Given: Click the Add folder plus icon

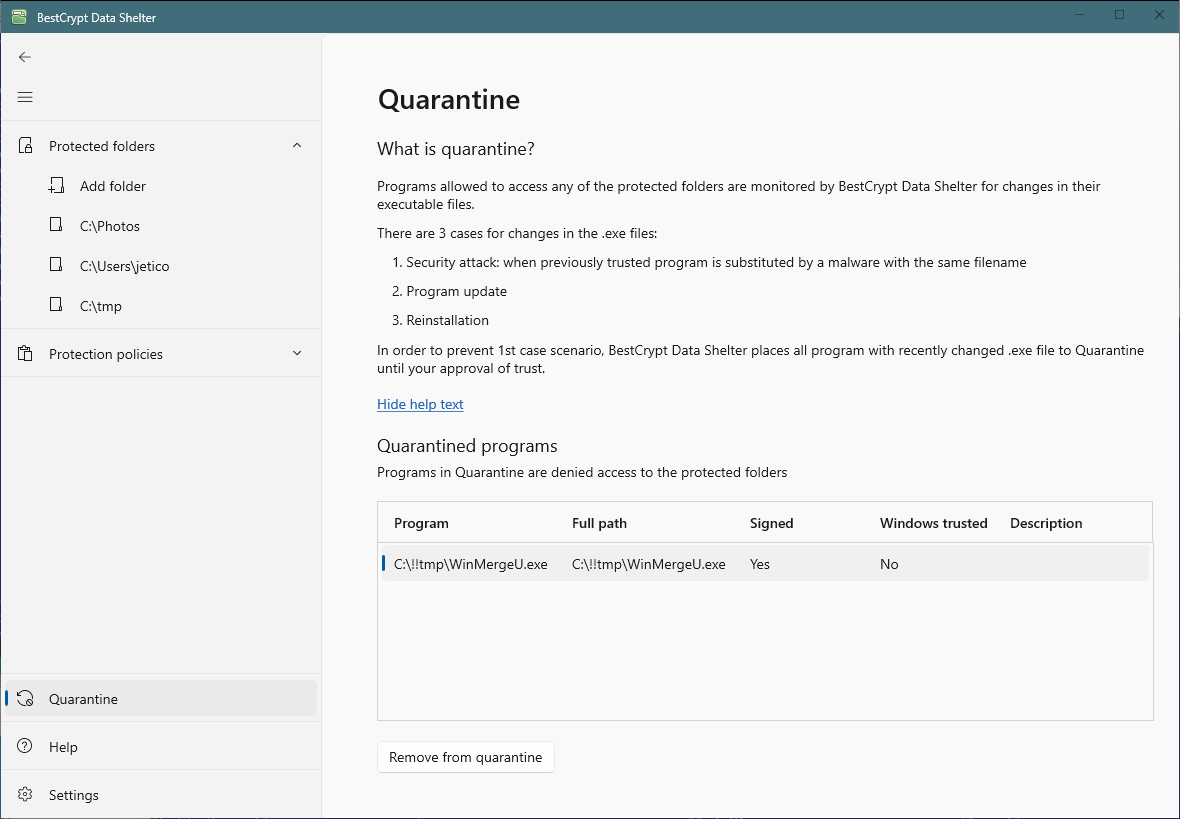Looking at the screenshot, I should (x=56, y=185).
